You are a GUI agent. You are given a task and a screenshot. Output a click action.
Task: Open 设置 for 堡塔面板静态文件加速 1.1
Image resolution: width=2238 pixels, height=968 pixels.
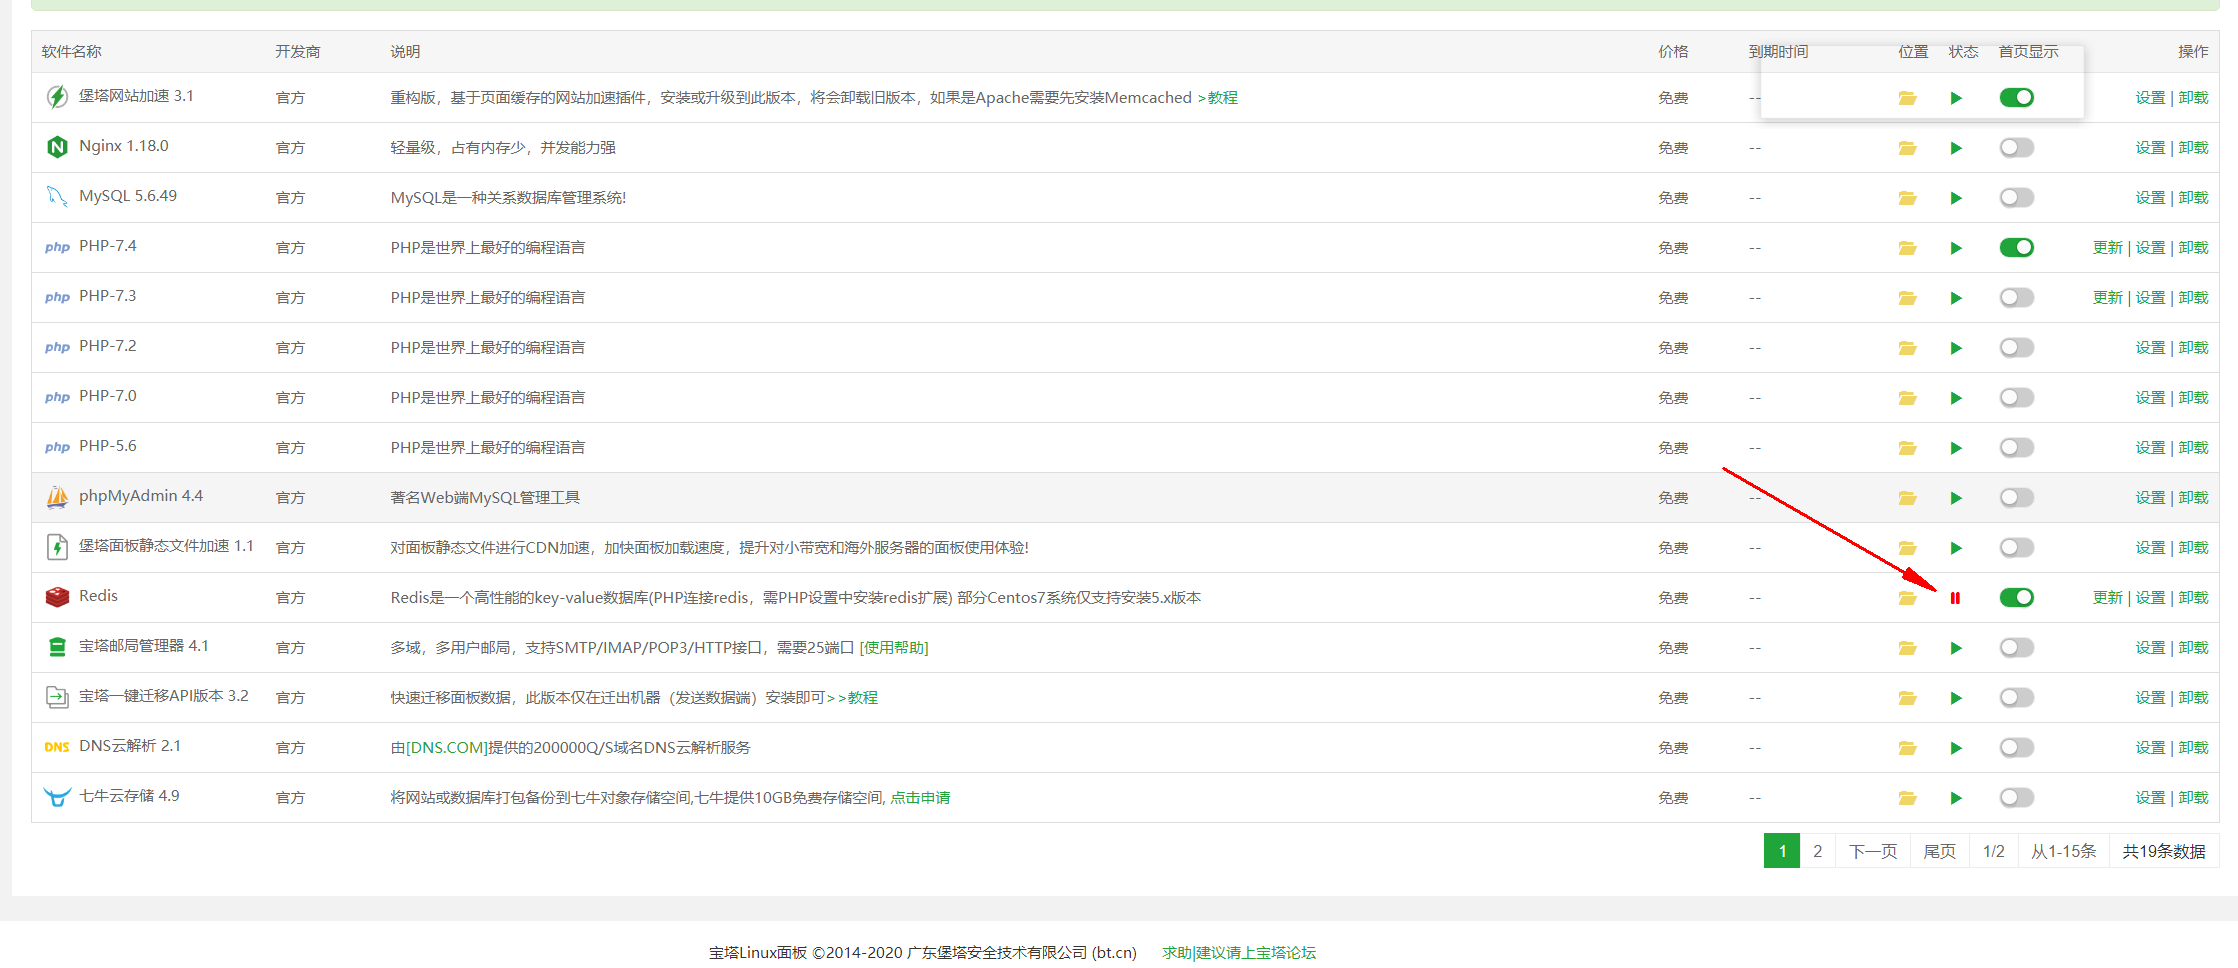coord(2150,548)
